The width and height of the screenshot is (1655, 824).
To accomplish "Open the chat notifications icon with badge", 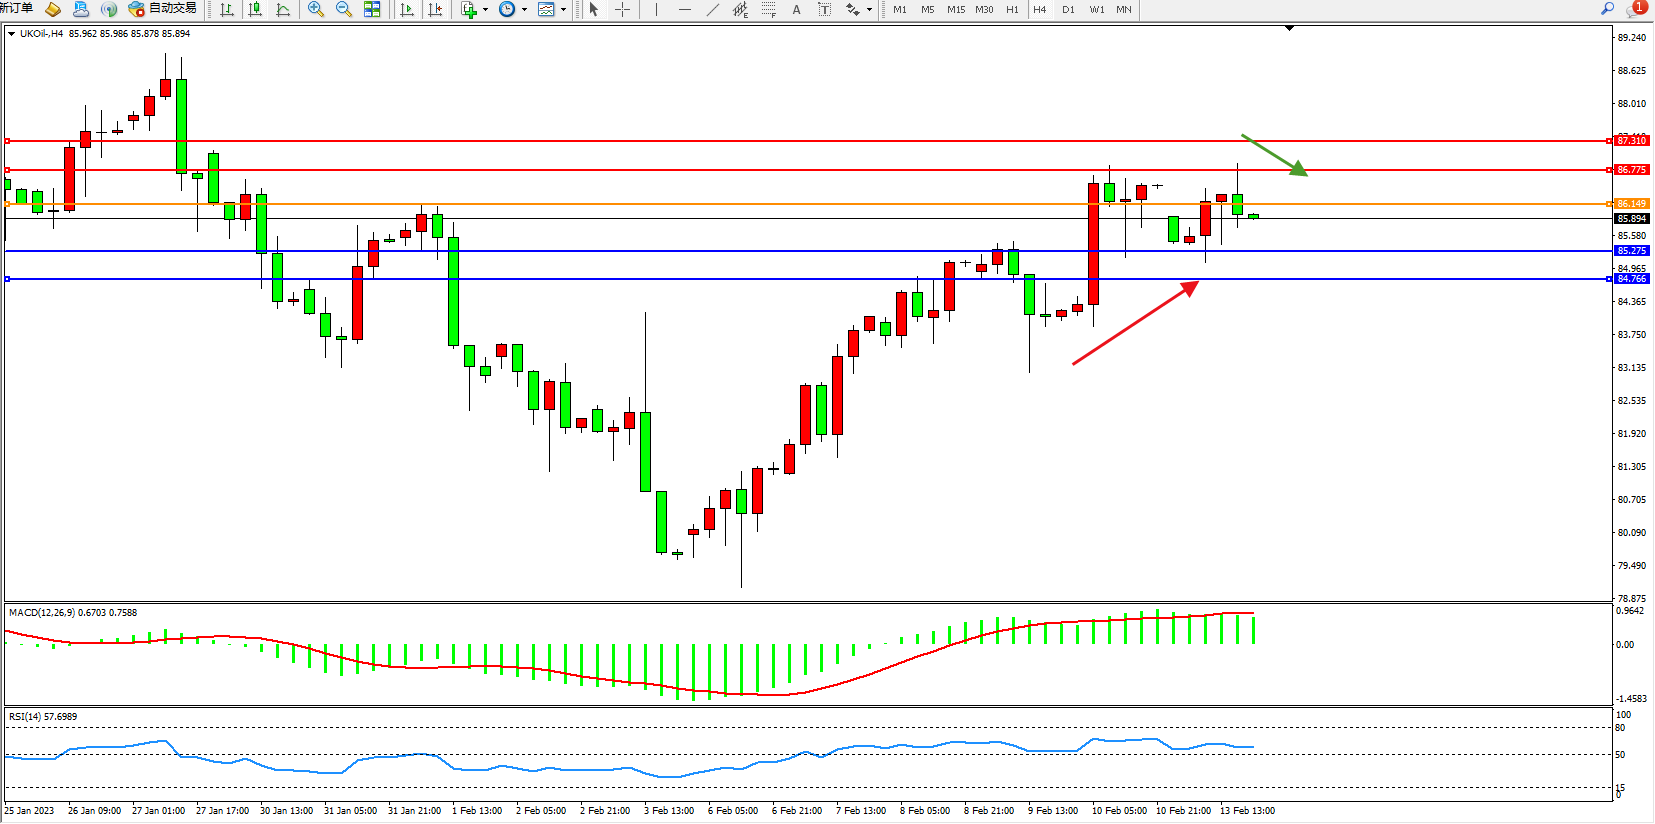I will (x=1635, y=8).
